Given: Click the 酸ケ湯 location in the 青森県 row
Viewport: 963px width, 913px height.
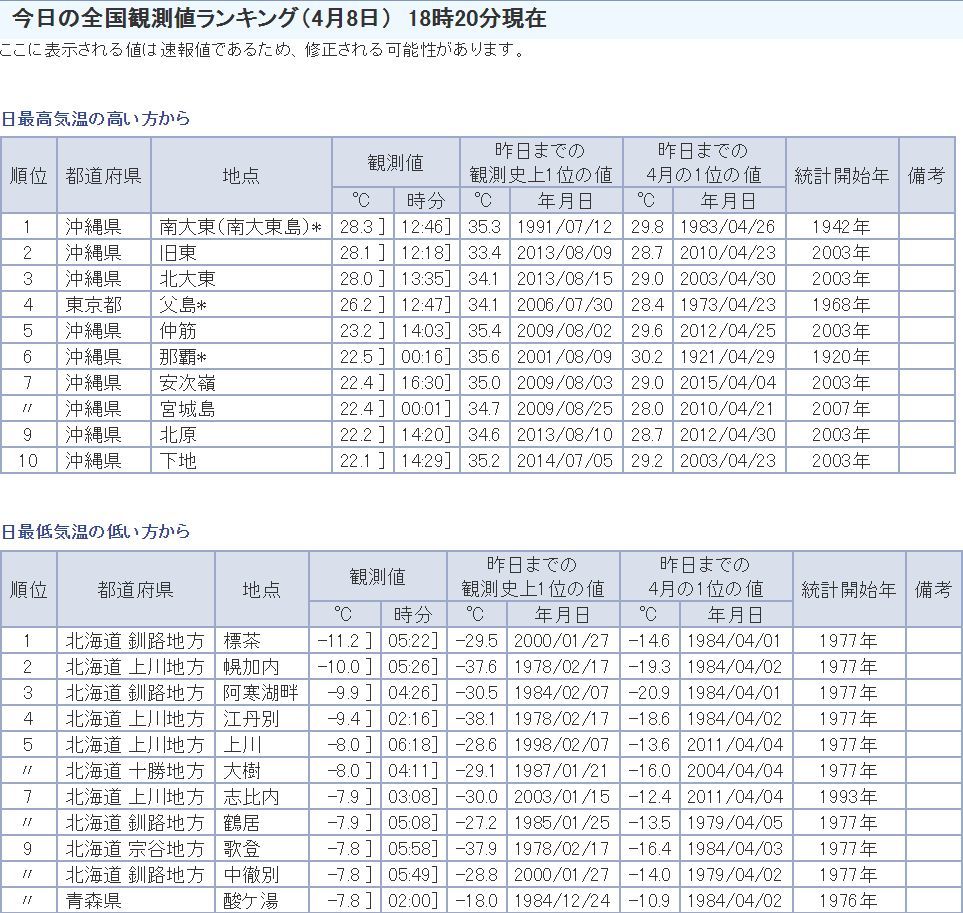Looking at the screenshot, I should coord(250,901).
